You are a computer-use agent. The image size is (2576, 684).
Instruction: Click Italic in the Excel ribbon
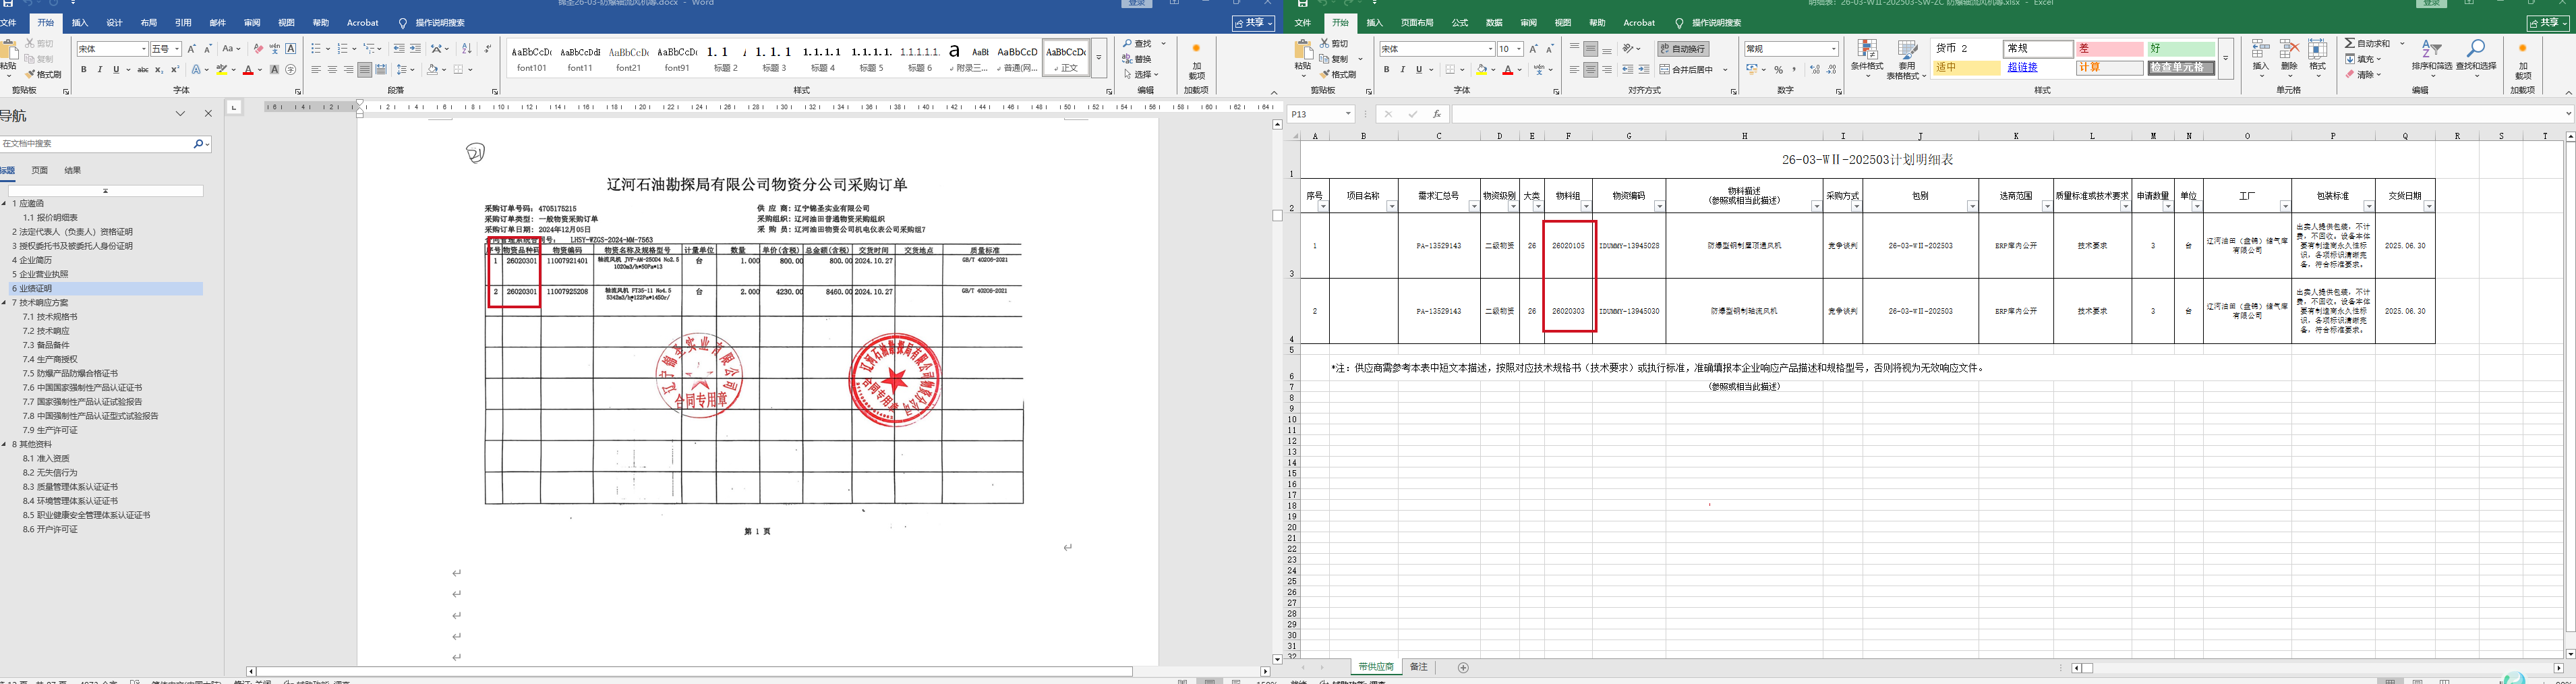[x=1402, y=70]
